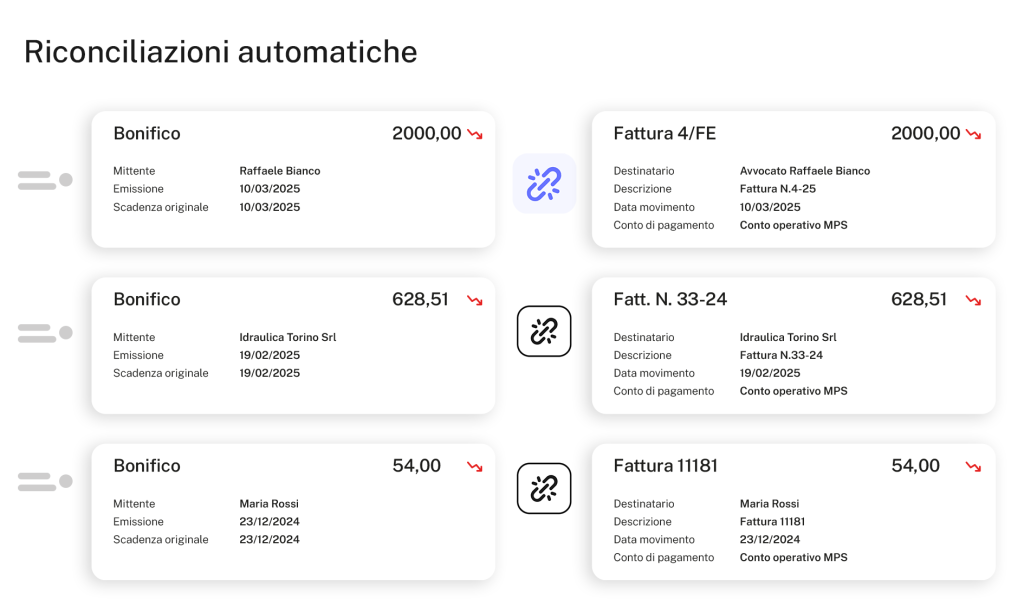Image resolution: width=1024 pixels, height=611 pixels.
Task: Click the unlink icon for the 628,51 reconciliation
Action: [x=544, y=331]
